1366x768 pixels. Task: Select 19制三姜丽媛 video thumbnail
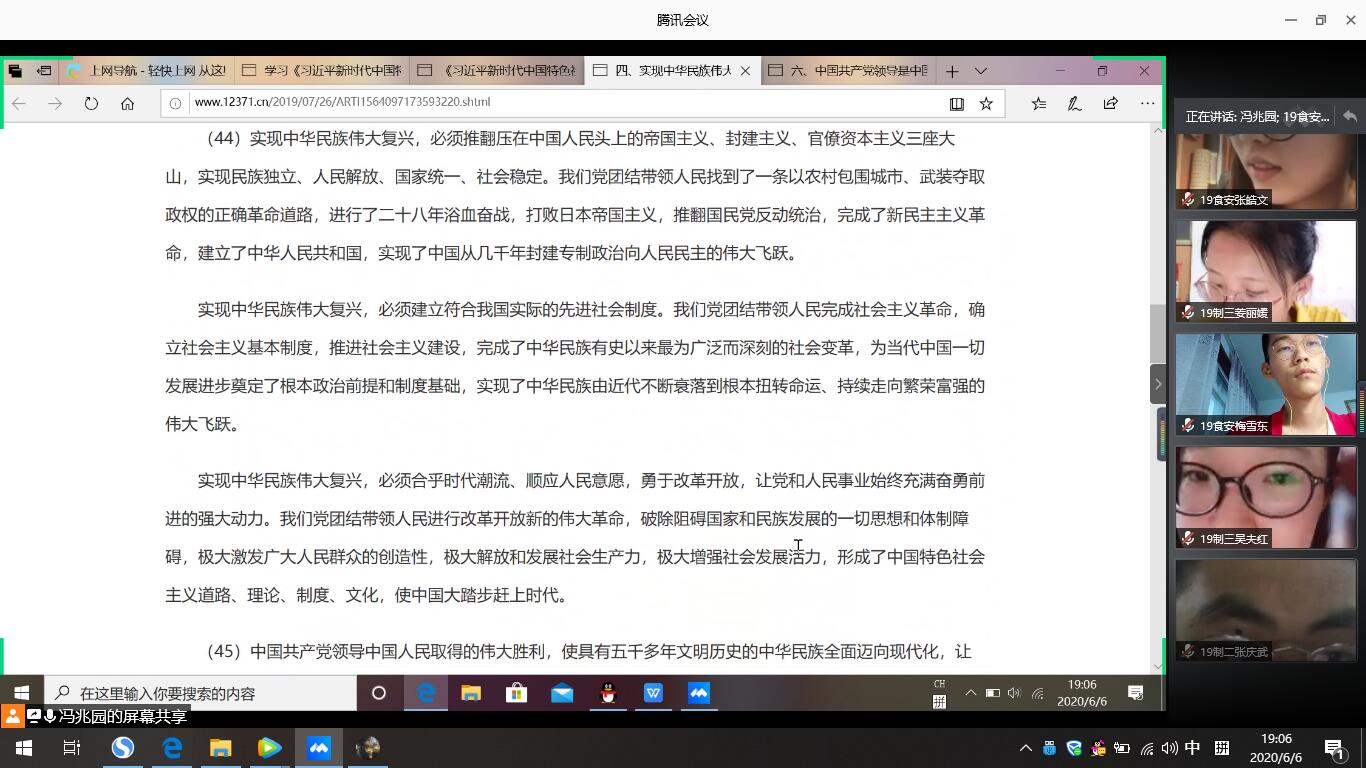coord(1266,271)
